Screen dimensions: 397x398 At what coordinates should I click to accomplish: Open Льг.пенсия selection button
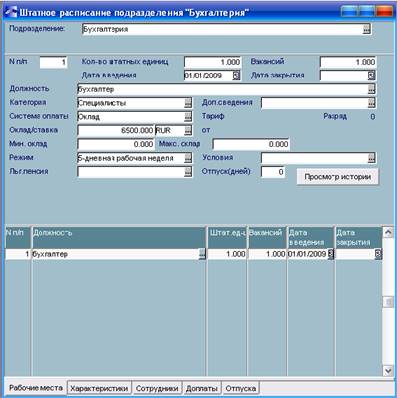tap(188, 172)
